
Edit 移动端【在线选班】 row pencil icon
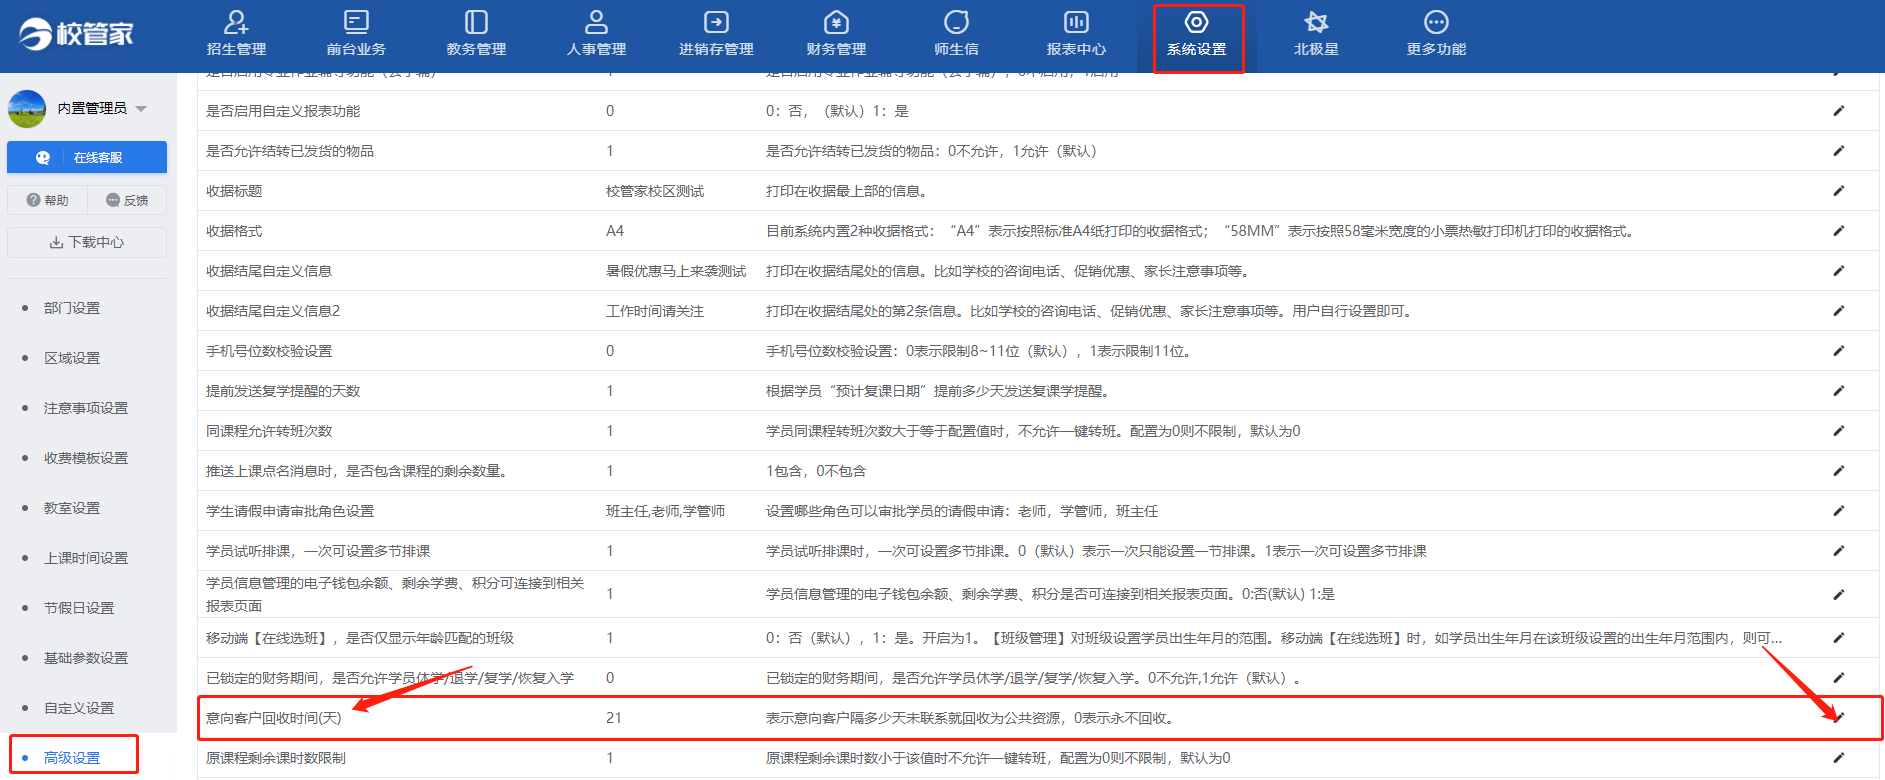(x=1838, y=638)
